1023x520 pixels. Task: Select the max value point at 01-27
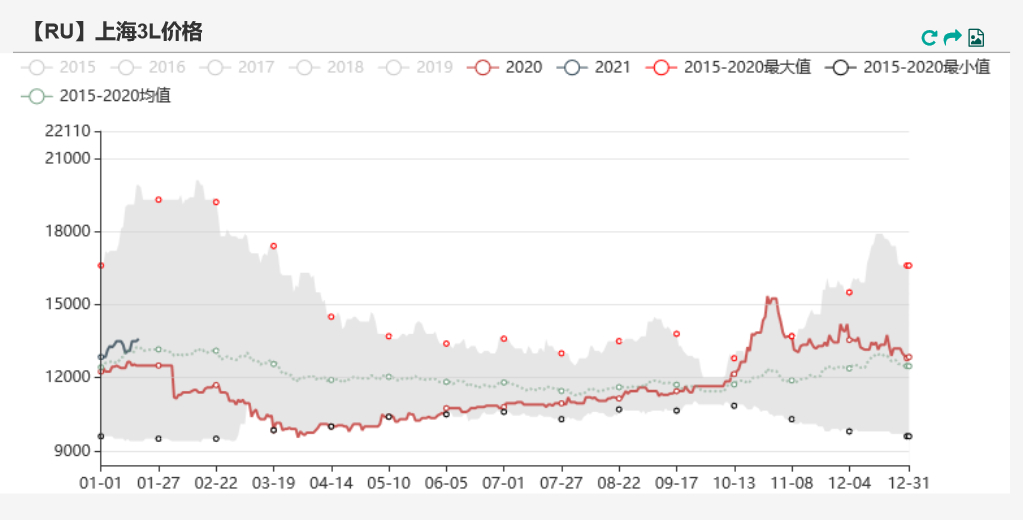(x=159, y=200)
